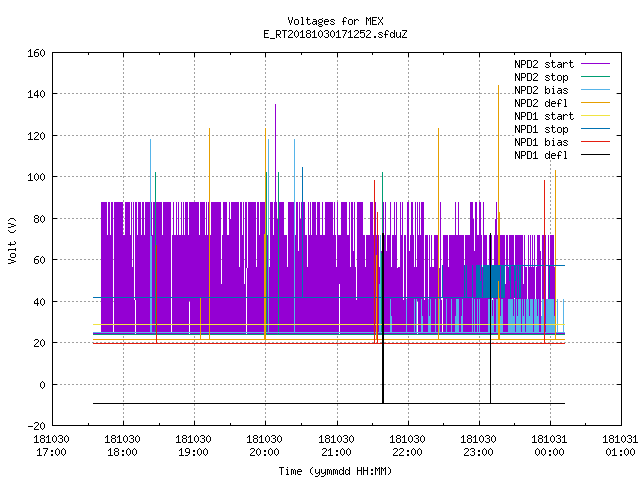Click the 'Time (yymmdd HH:MM)' x-axis label
This screenshot has height=480, width=640.
[335, 471]
